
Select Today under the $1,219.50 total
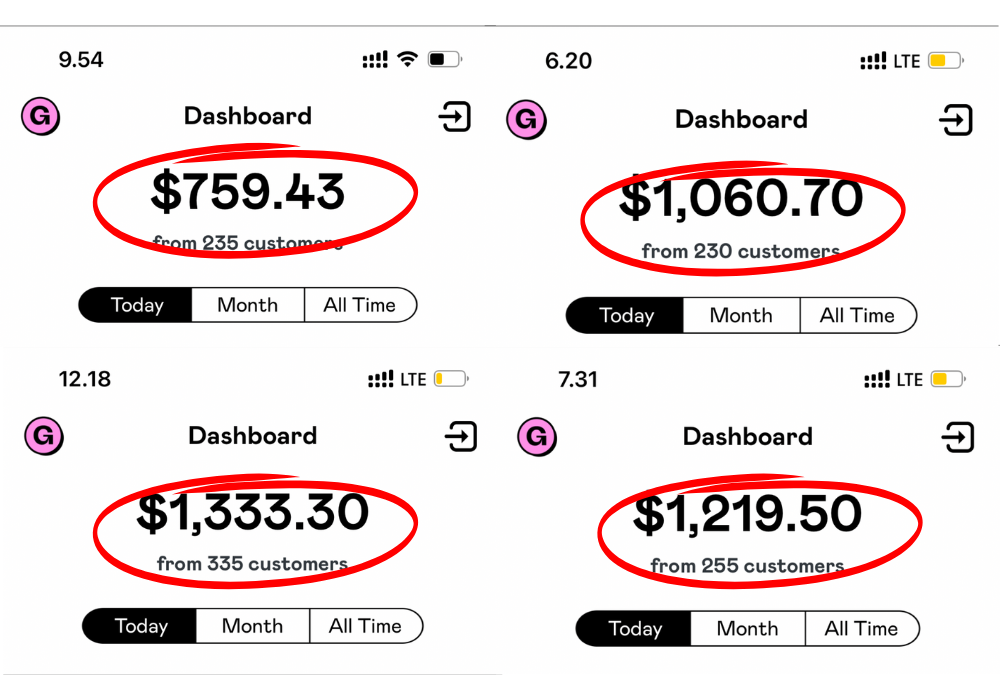635,629
